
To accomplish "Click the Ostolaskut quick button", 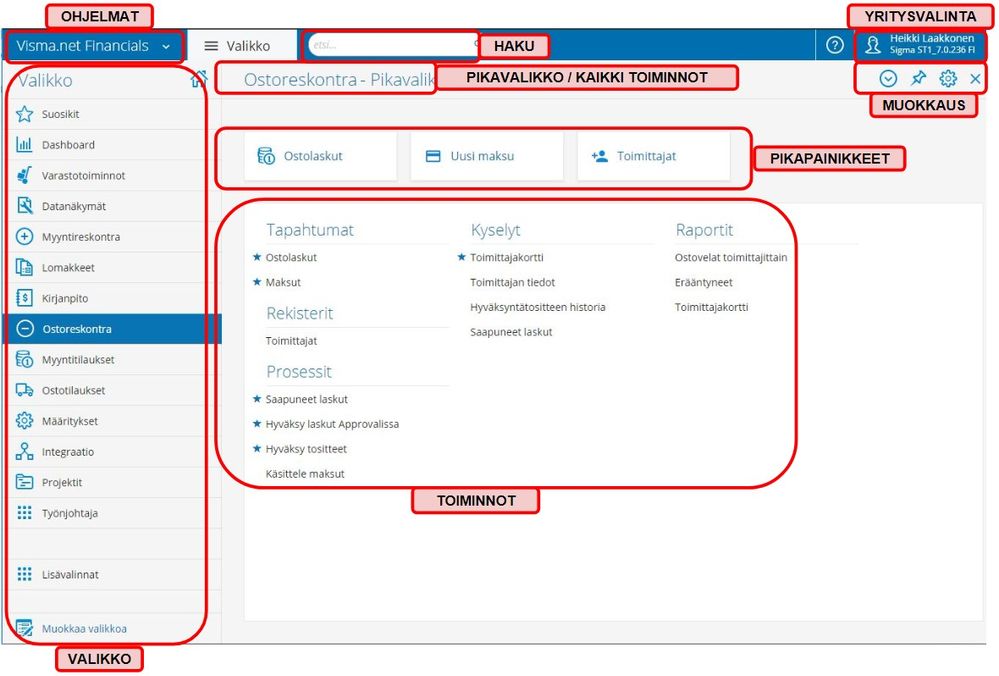I will (320, 156).
